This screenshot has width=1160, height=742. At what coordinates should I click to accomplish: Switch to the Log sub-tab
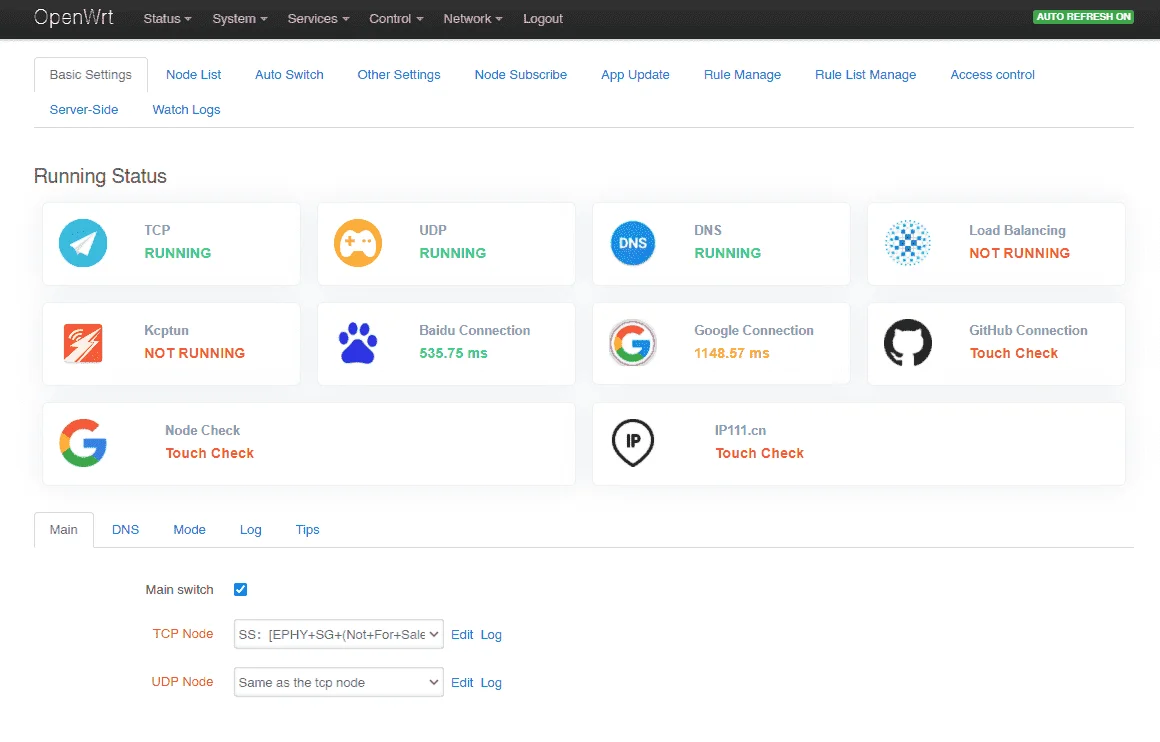[x=251, y=530]
